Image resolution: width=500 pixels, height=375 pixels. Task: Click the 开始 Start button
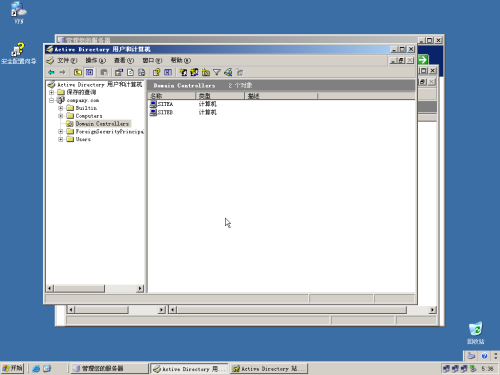12,368
